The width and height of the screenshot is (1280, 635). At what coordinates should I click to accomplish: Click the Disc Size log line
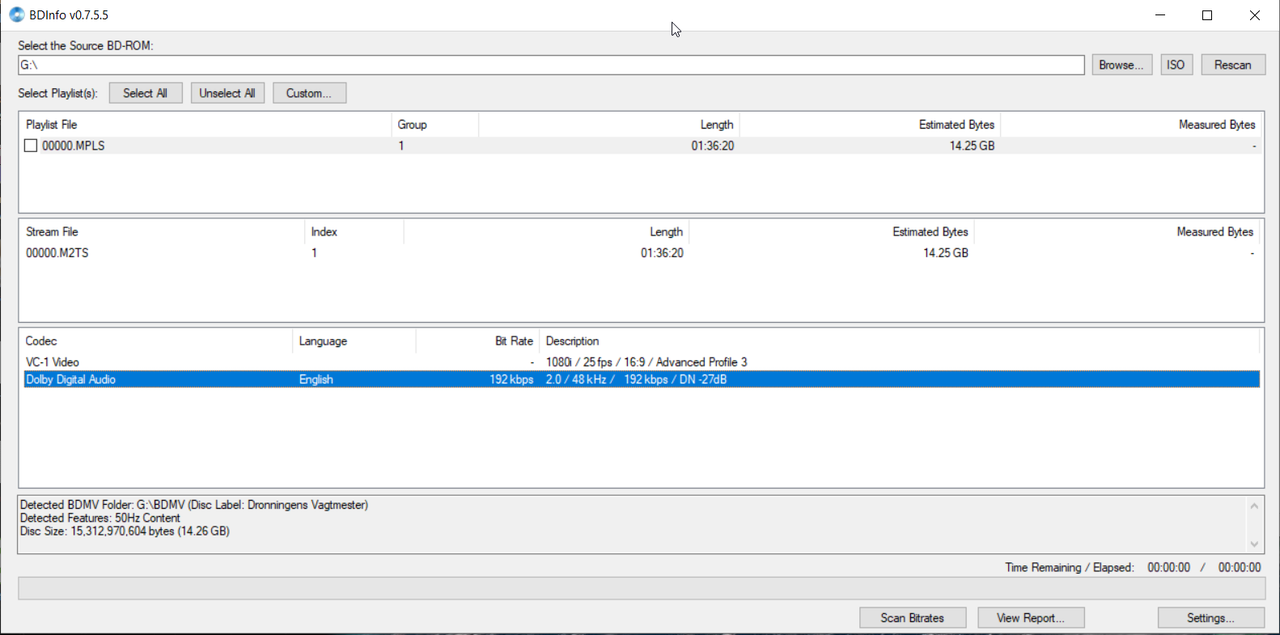tap(125, 531)
